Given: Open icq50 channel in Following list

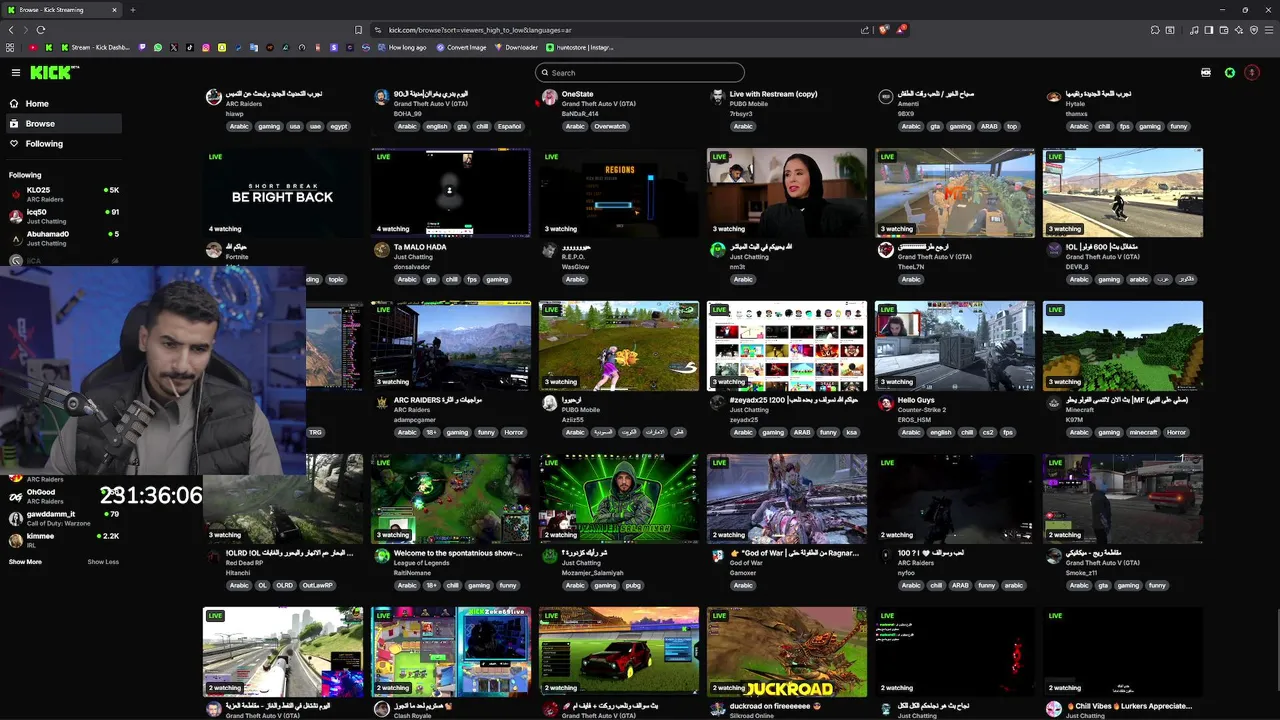Looking at the screenshot, I should (62, 215).
